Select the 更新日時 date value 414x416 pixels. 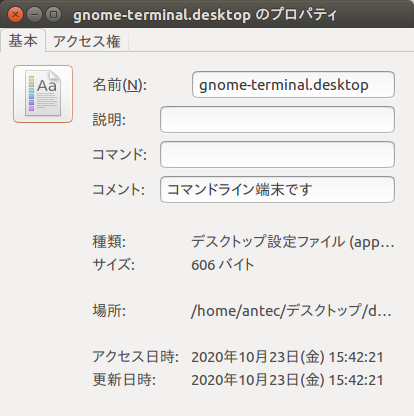click(287, 380)
